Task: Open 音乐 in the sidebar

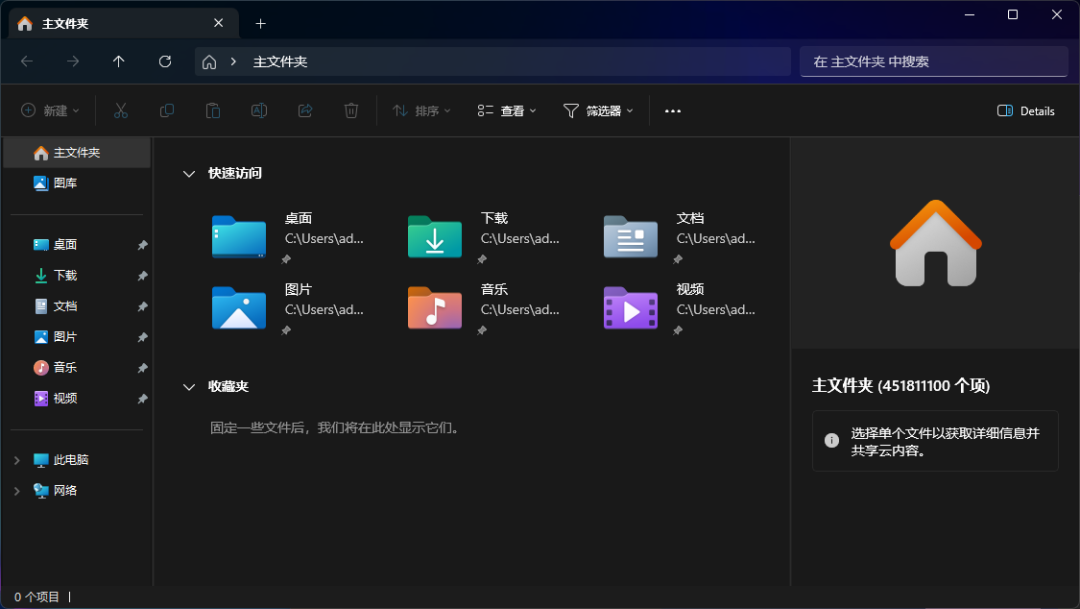Action: click(77, 367)
